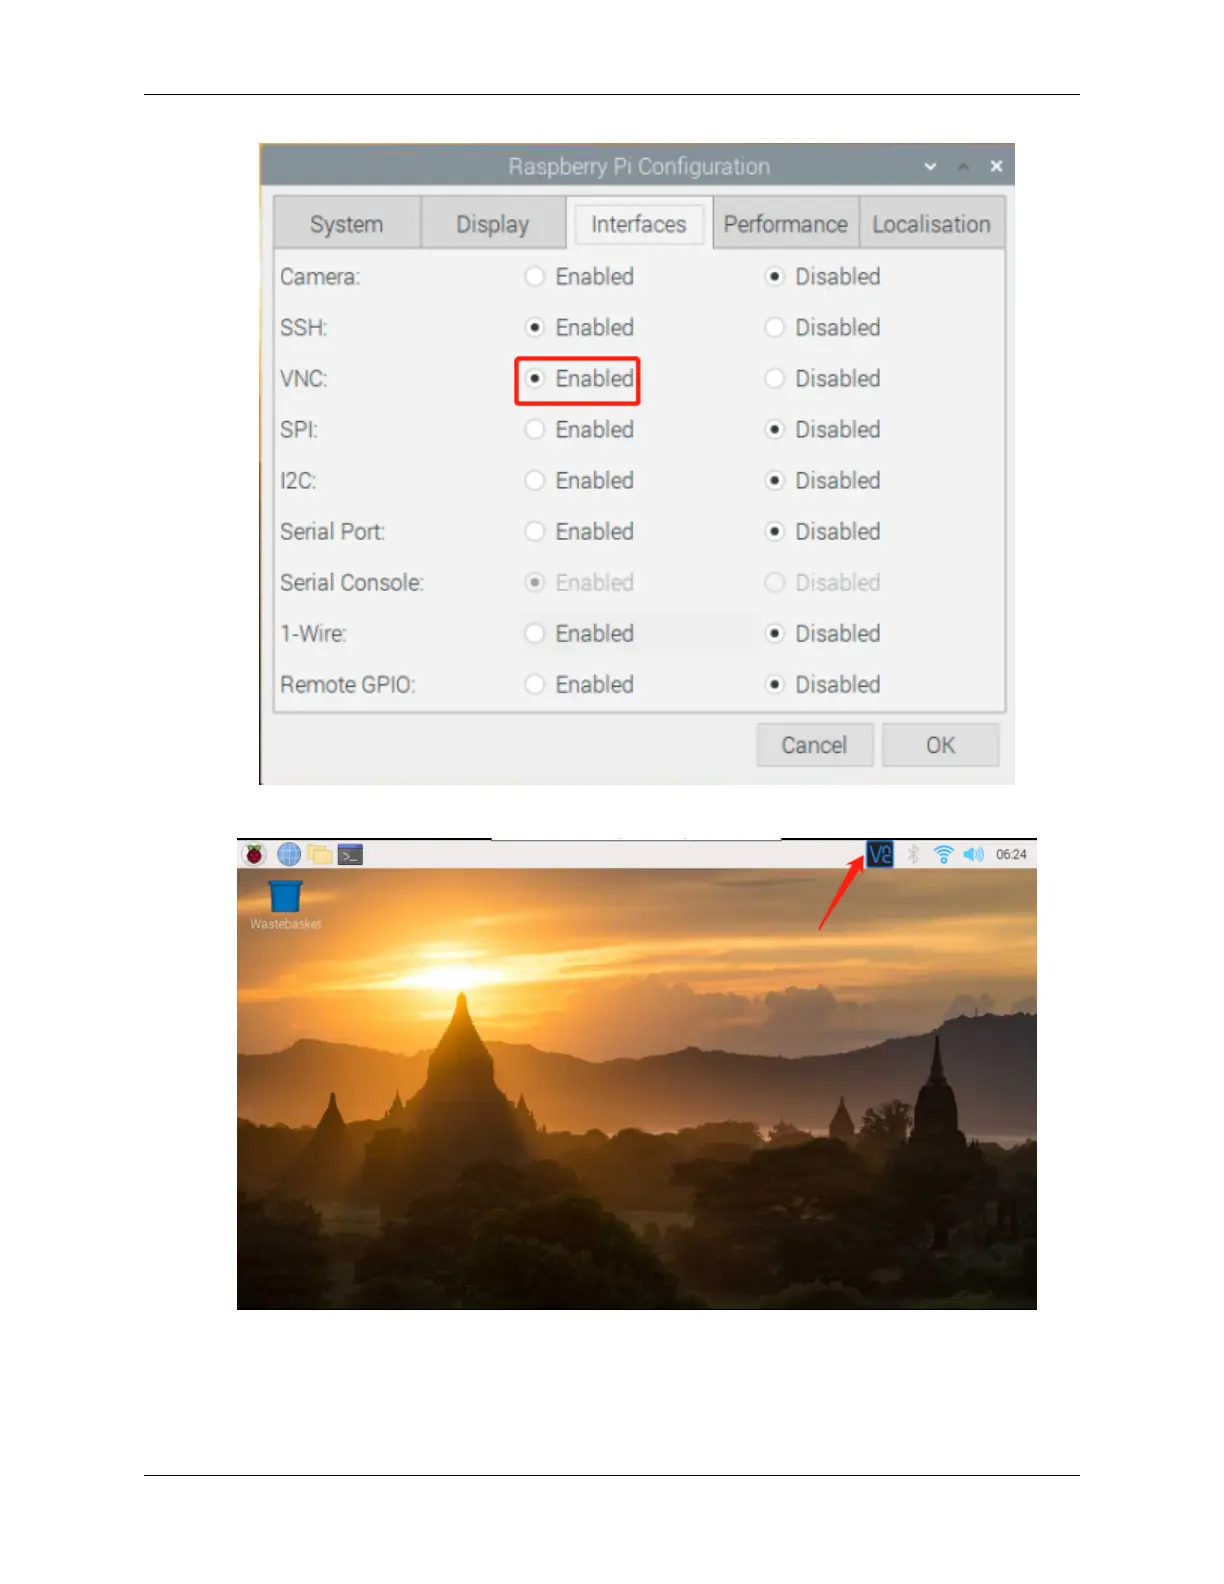This screenshot has height=1584, width=1224.
Task: Switch to the System tab
Action: coord(346,224)
